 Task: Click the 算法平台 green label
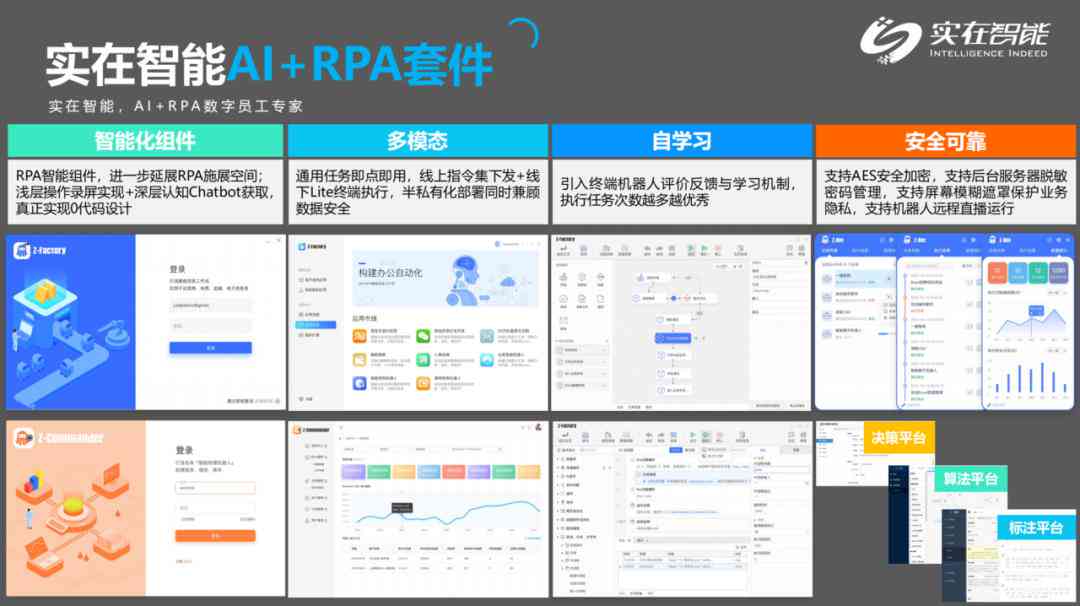click(x=970, y=479)
